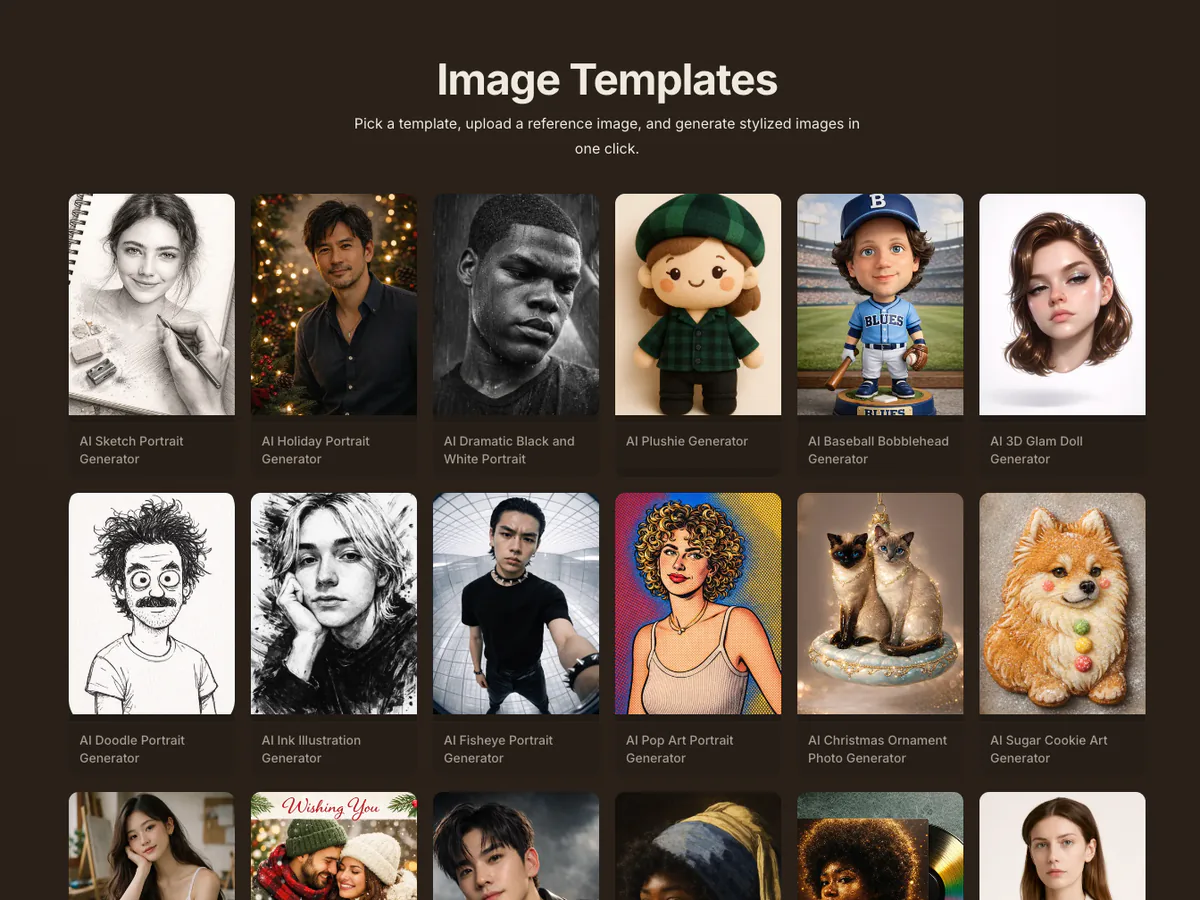Open the plain white background woman portrait template
This screenshot has width=1200, height=900.
(1062, 846)
